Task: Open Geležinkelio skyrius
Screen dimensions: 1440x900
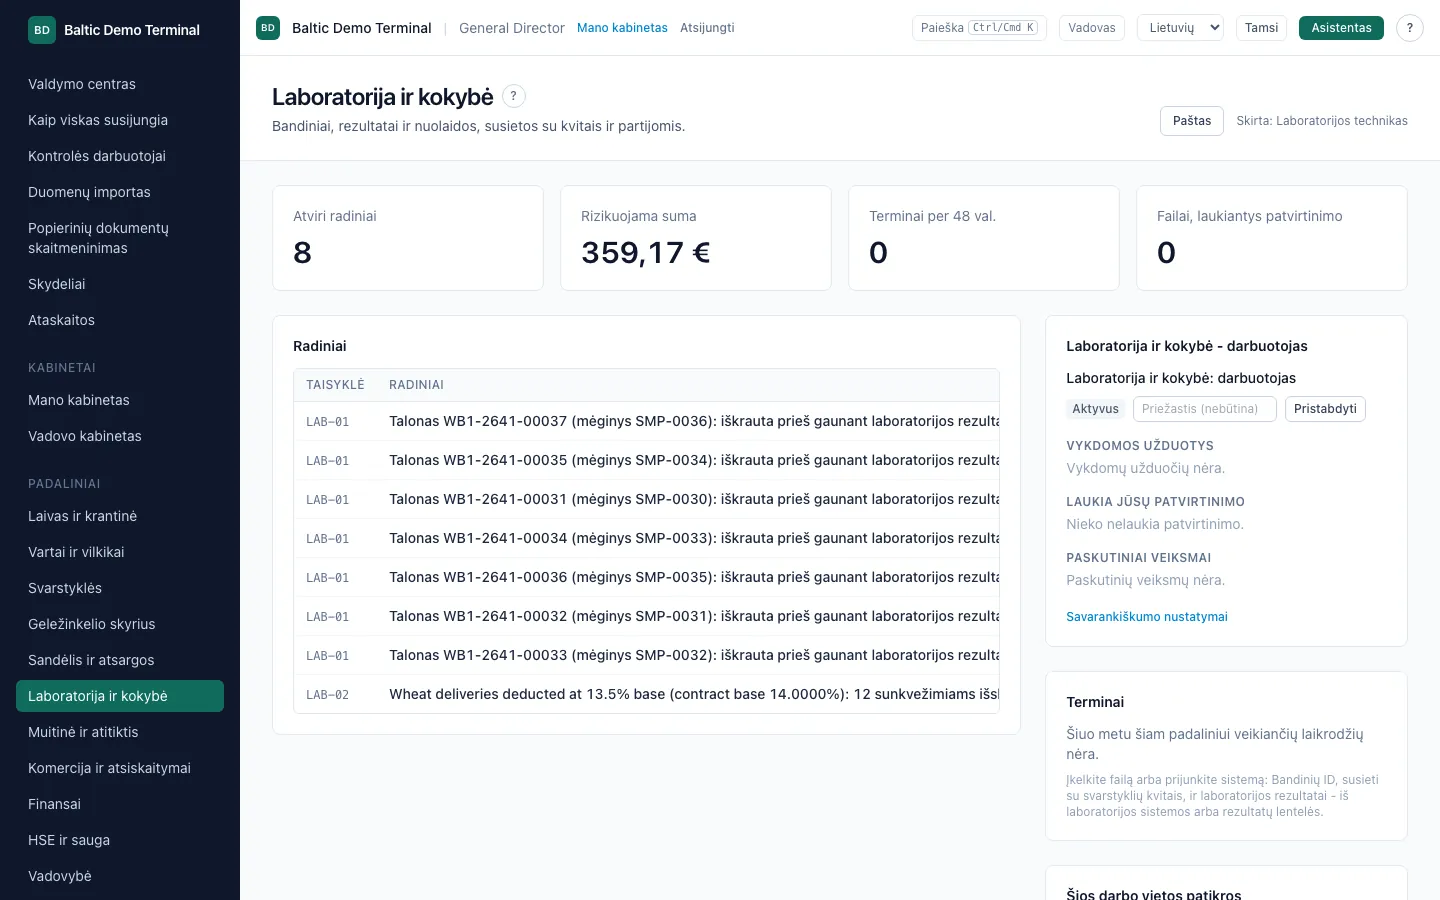Action: [120, 624]
